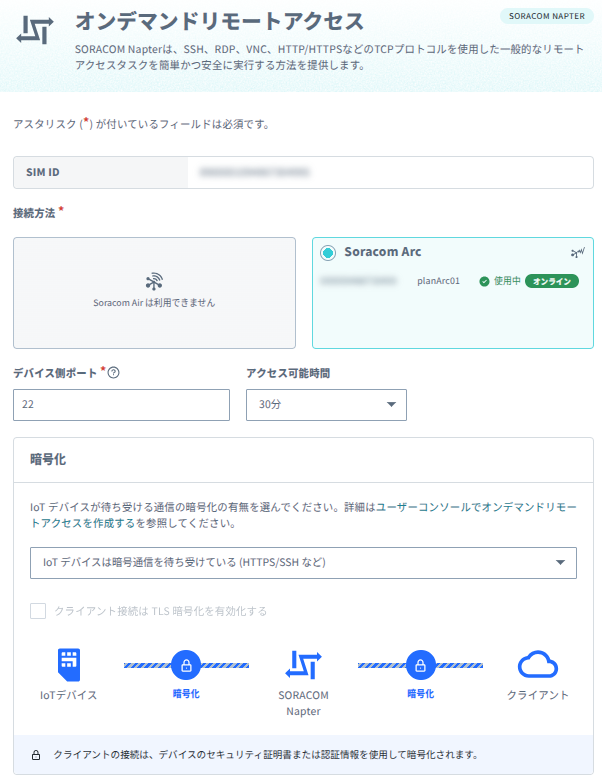Click the Soracom Air unavailable icon
The width and height of the screenshot is (602, 784).
click(x=154, y=282)
